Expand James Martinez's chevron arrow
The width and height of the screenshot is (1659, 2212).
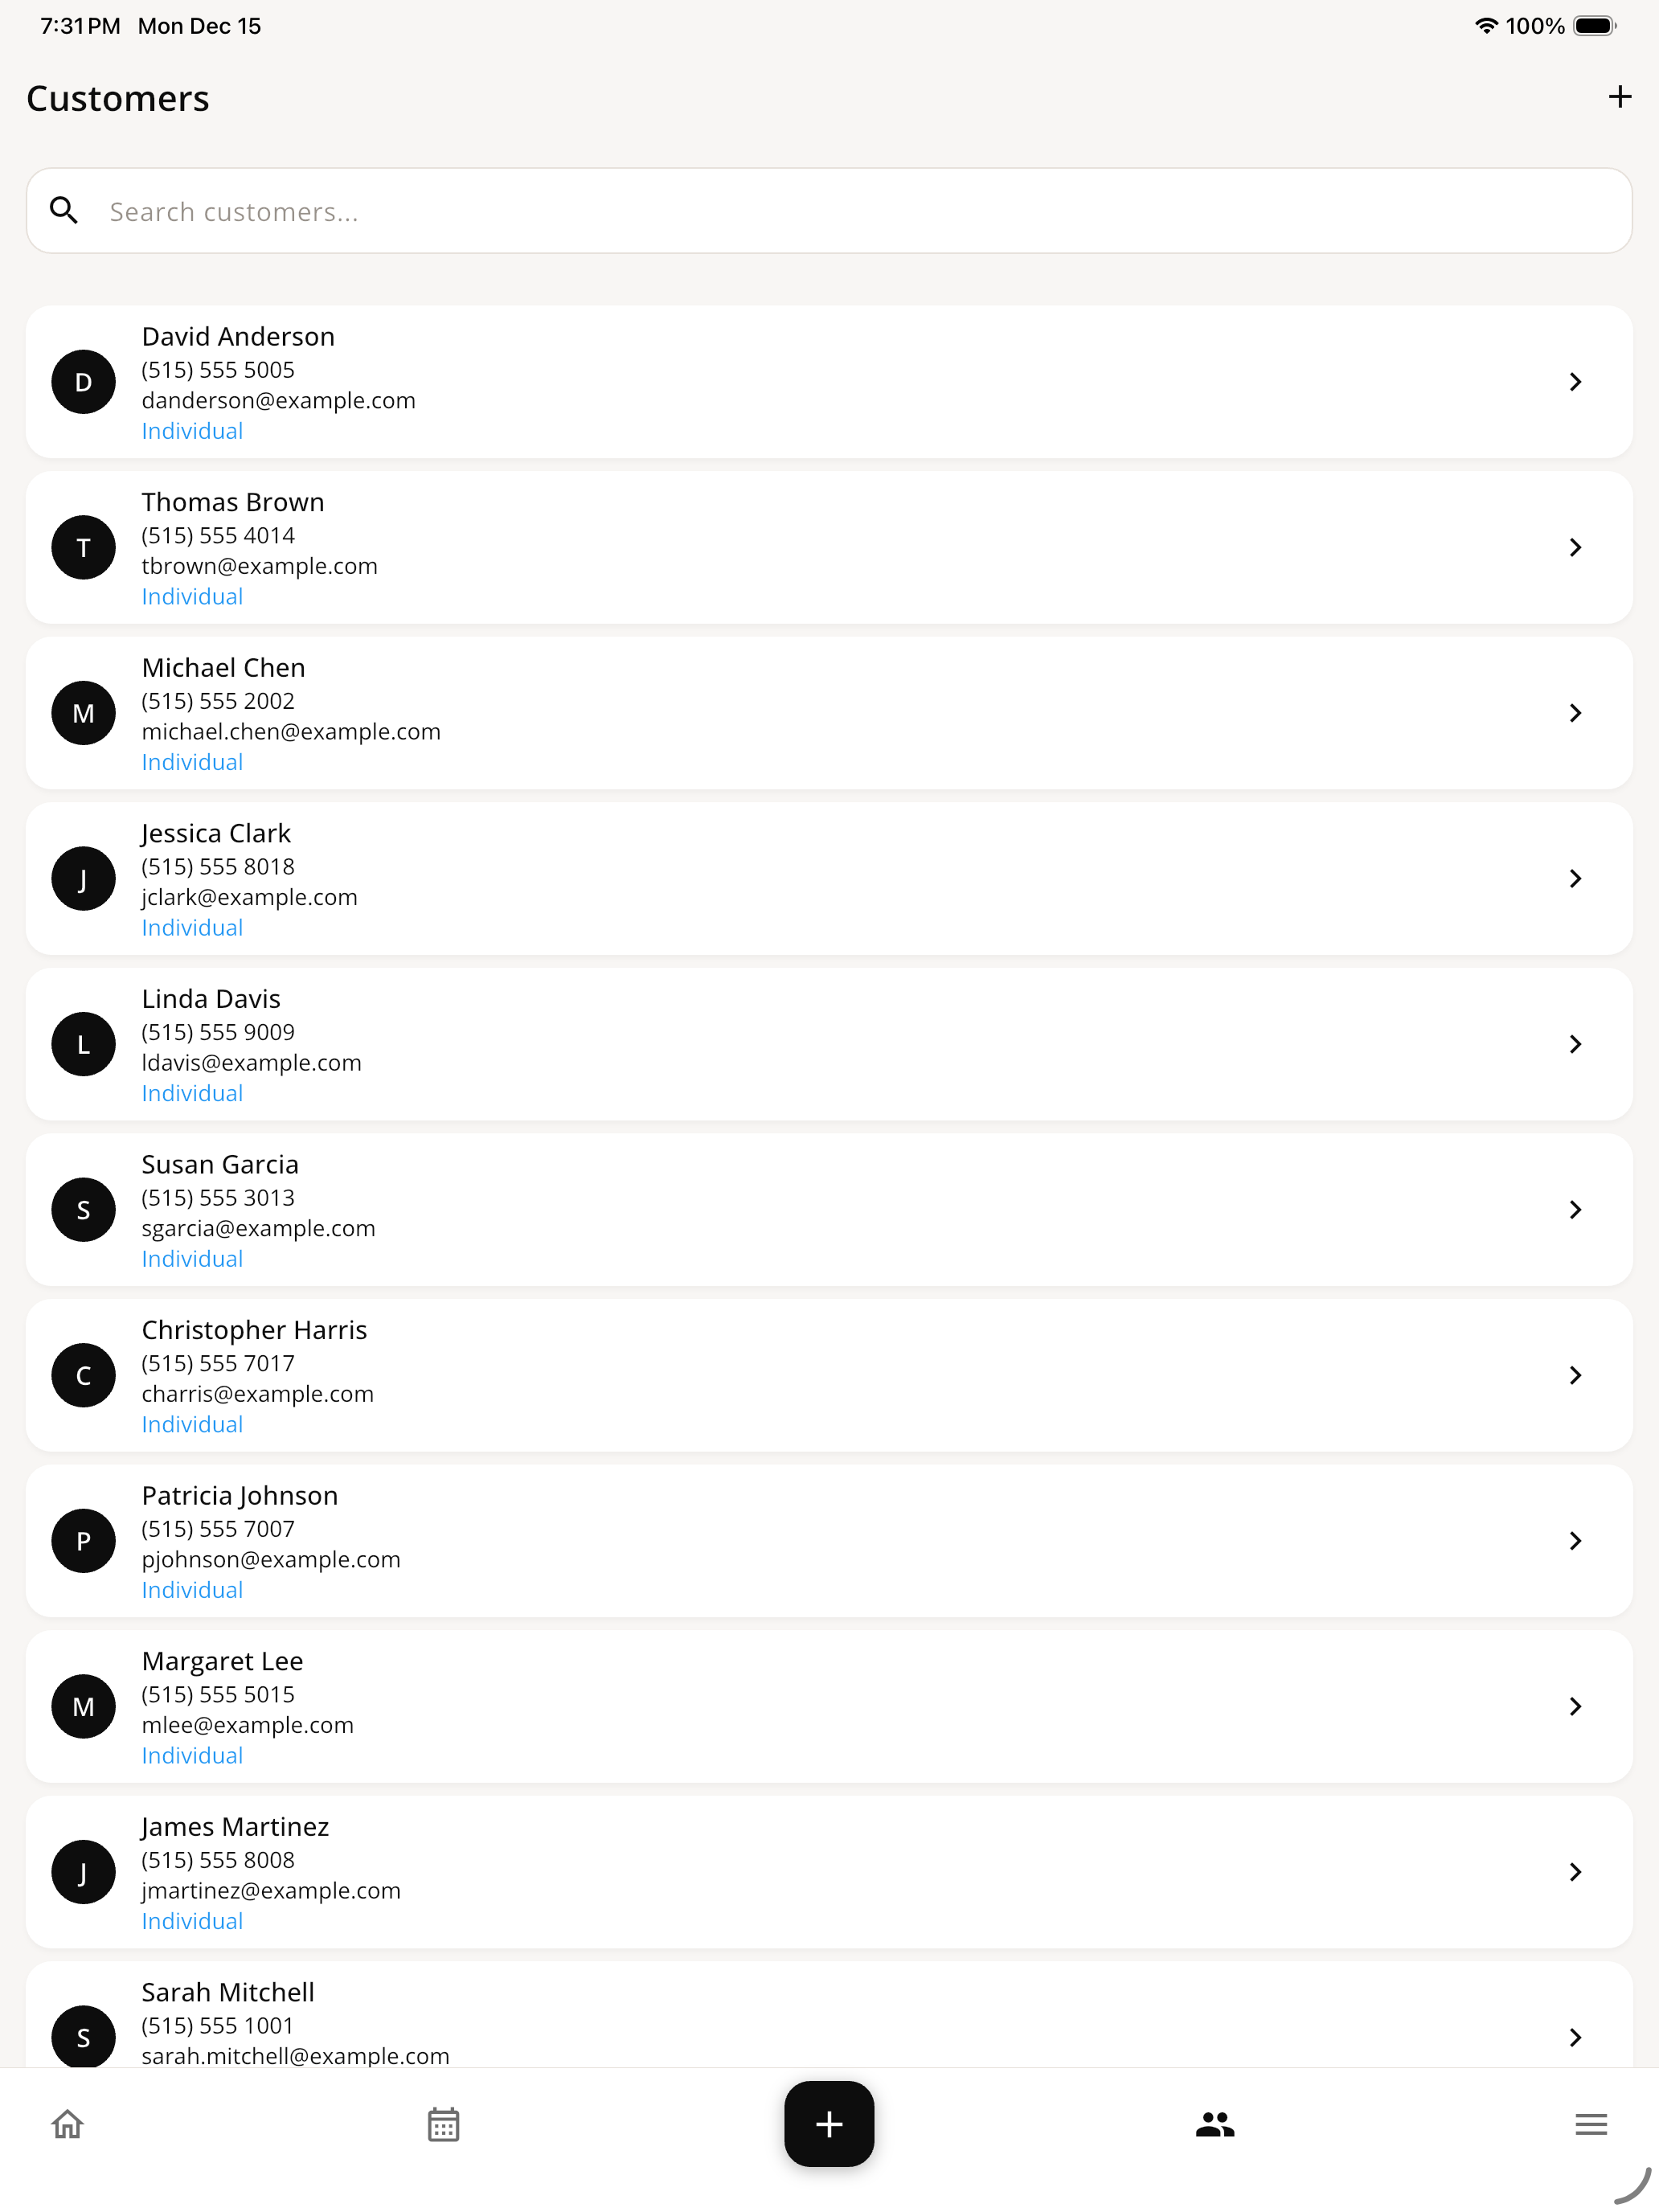[1575, 1872]
